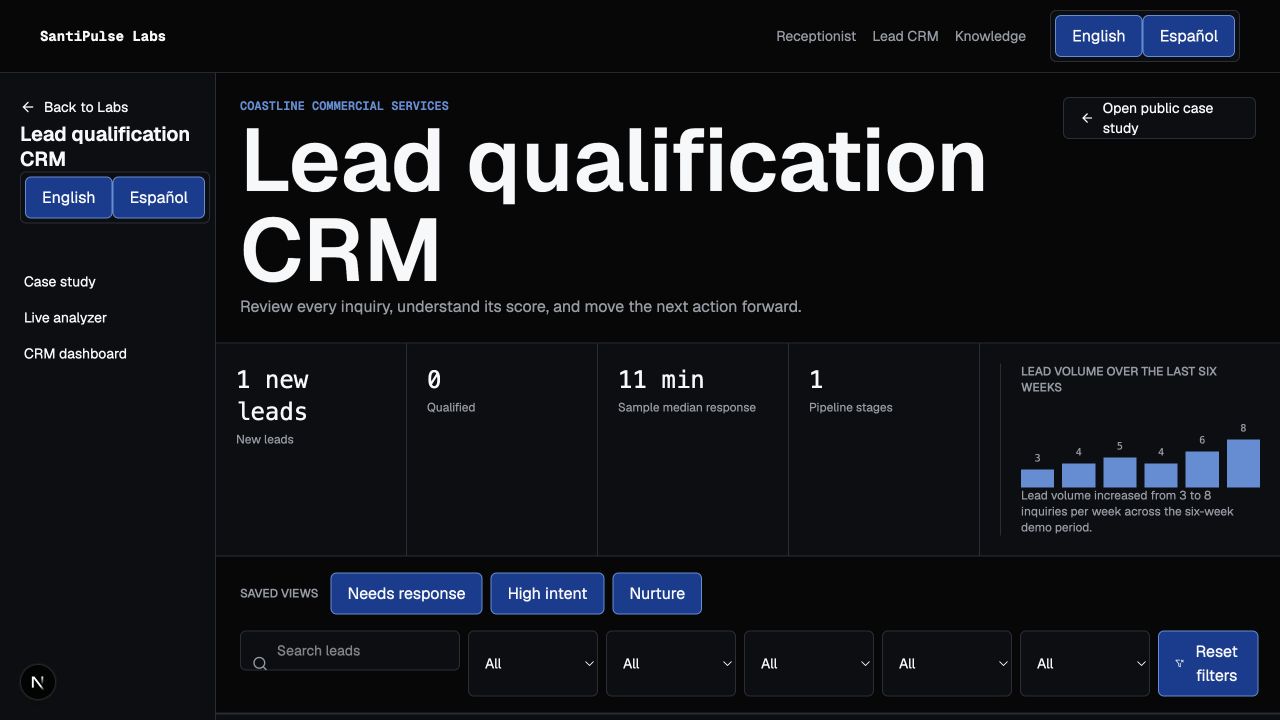Click the chart bar labeled 6
The height and width of the screenshot is (720, 1280).
point(1202,469)
